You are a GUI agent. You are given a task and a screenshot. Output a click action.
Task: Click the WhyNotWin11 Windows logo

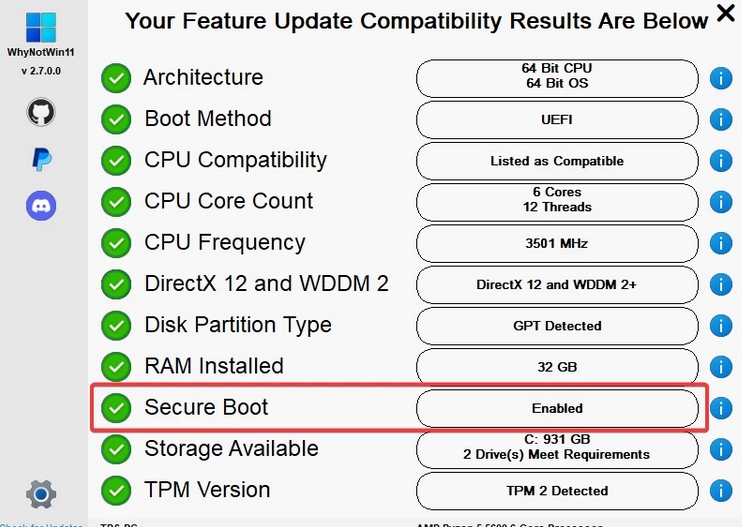(x=41, y=28)
